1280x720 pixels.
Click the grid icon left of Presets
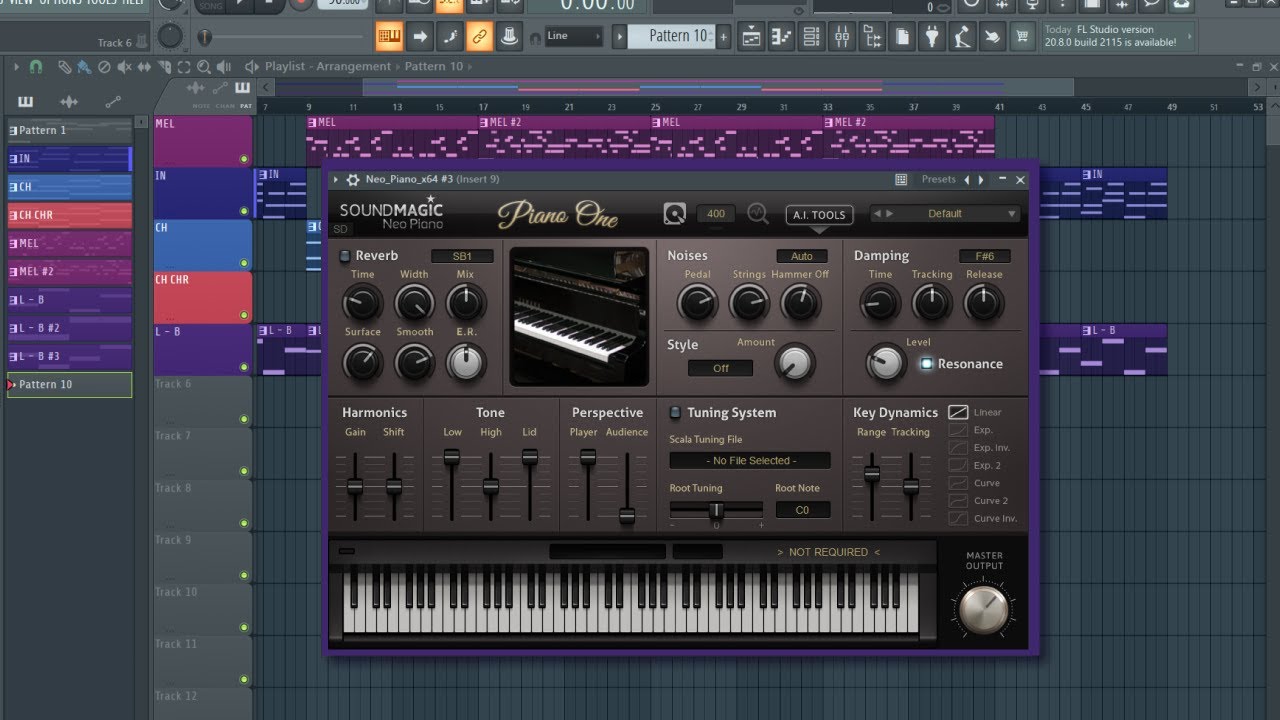(x=901, y=180)
